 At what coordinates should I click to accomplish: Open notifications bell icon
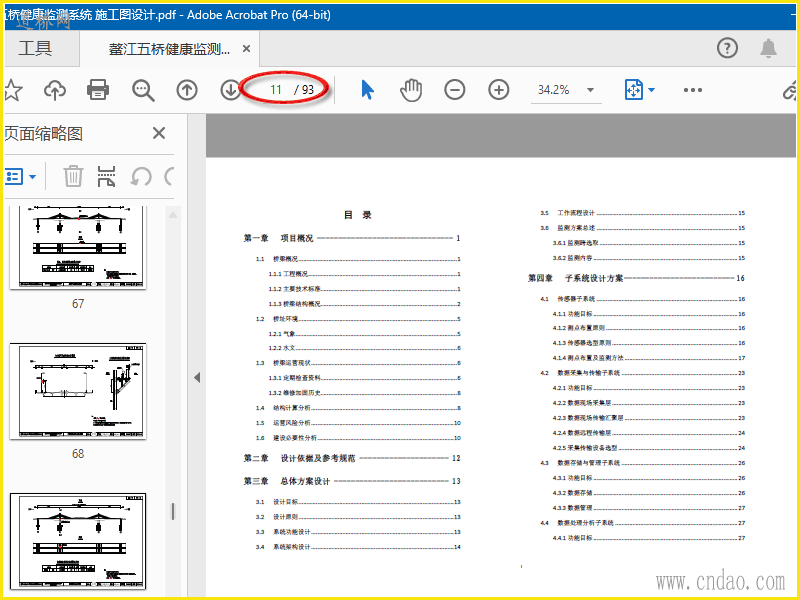tap(768, 48)
